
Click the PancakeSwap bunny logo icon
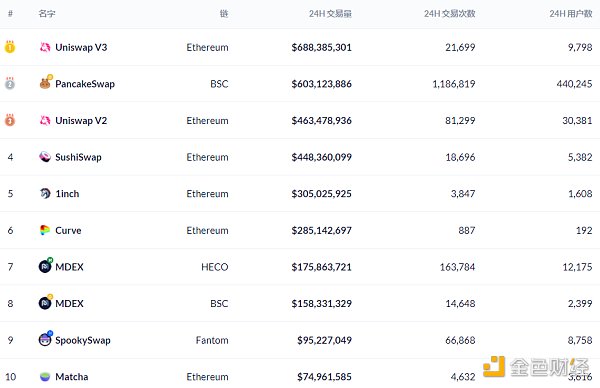pos(45,83)
